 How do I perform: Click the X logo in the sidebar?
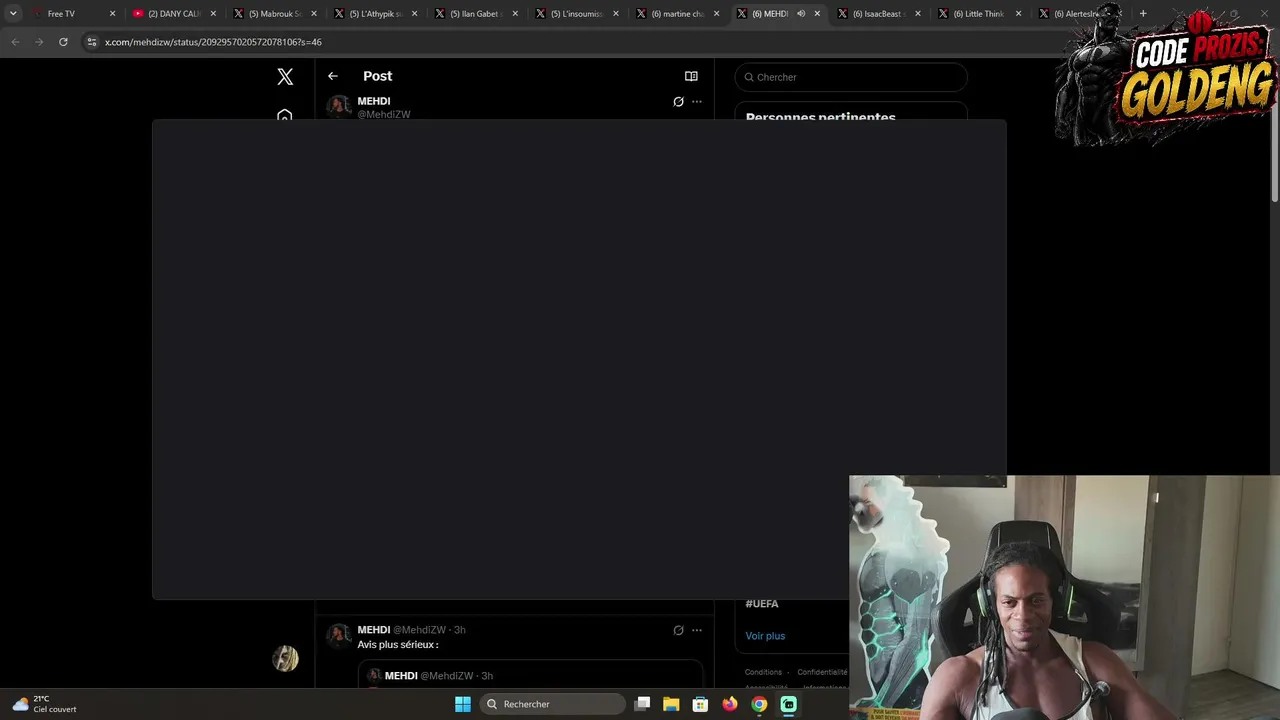click(x=285, y=77)
